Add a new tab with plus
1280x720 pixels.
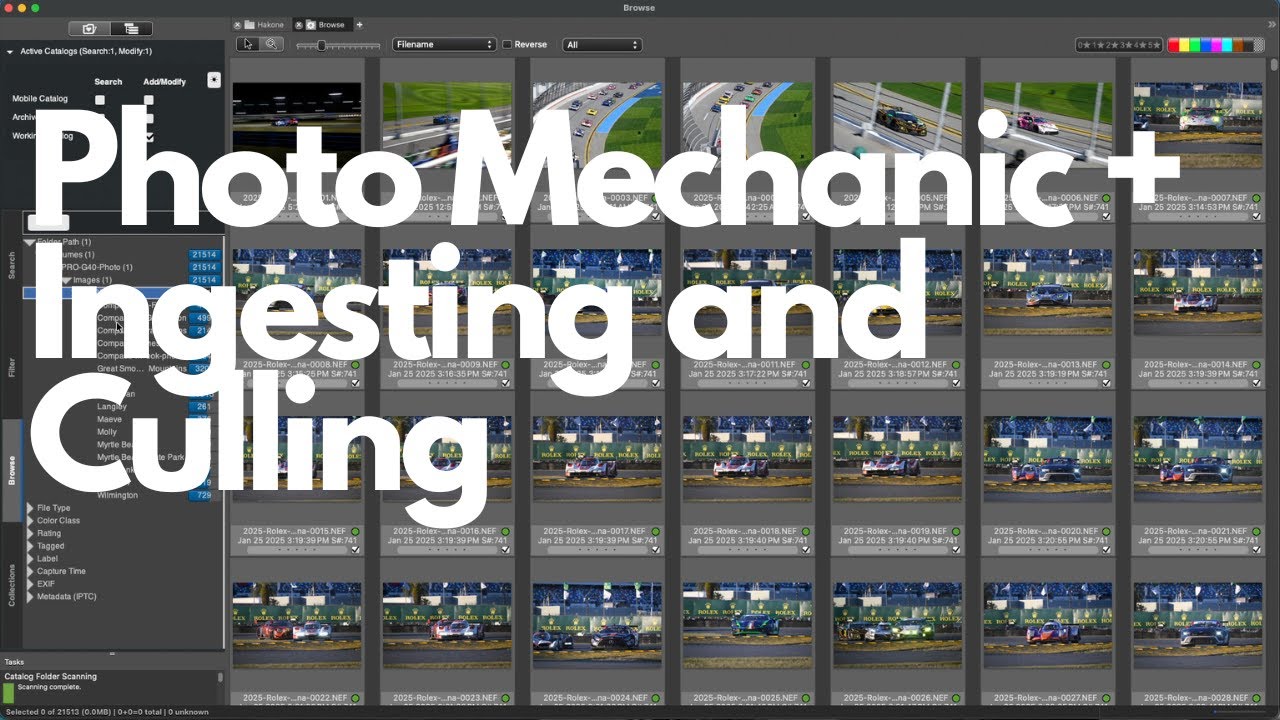pyautogui.click(x=359, y=24)
